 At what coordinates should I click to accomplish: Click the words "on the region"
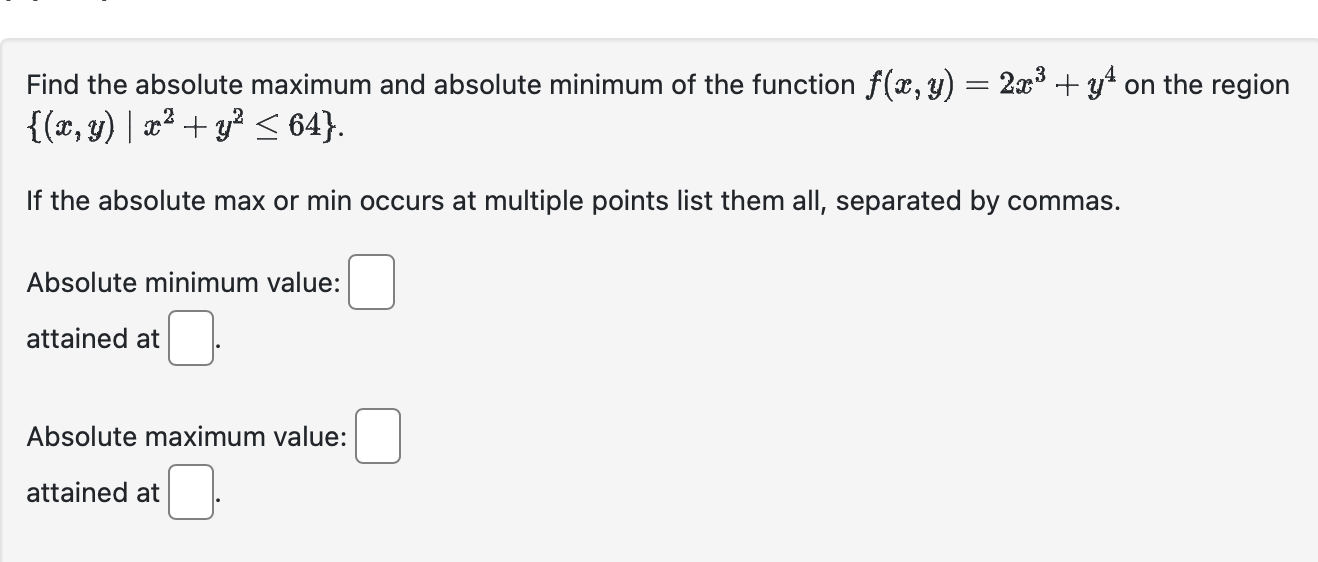pyautogui.click(x=1207, y=85)
